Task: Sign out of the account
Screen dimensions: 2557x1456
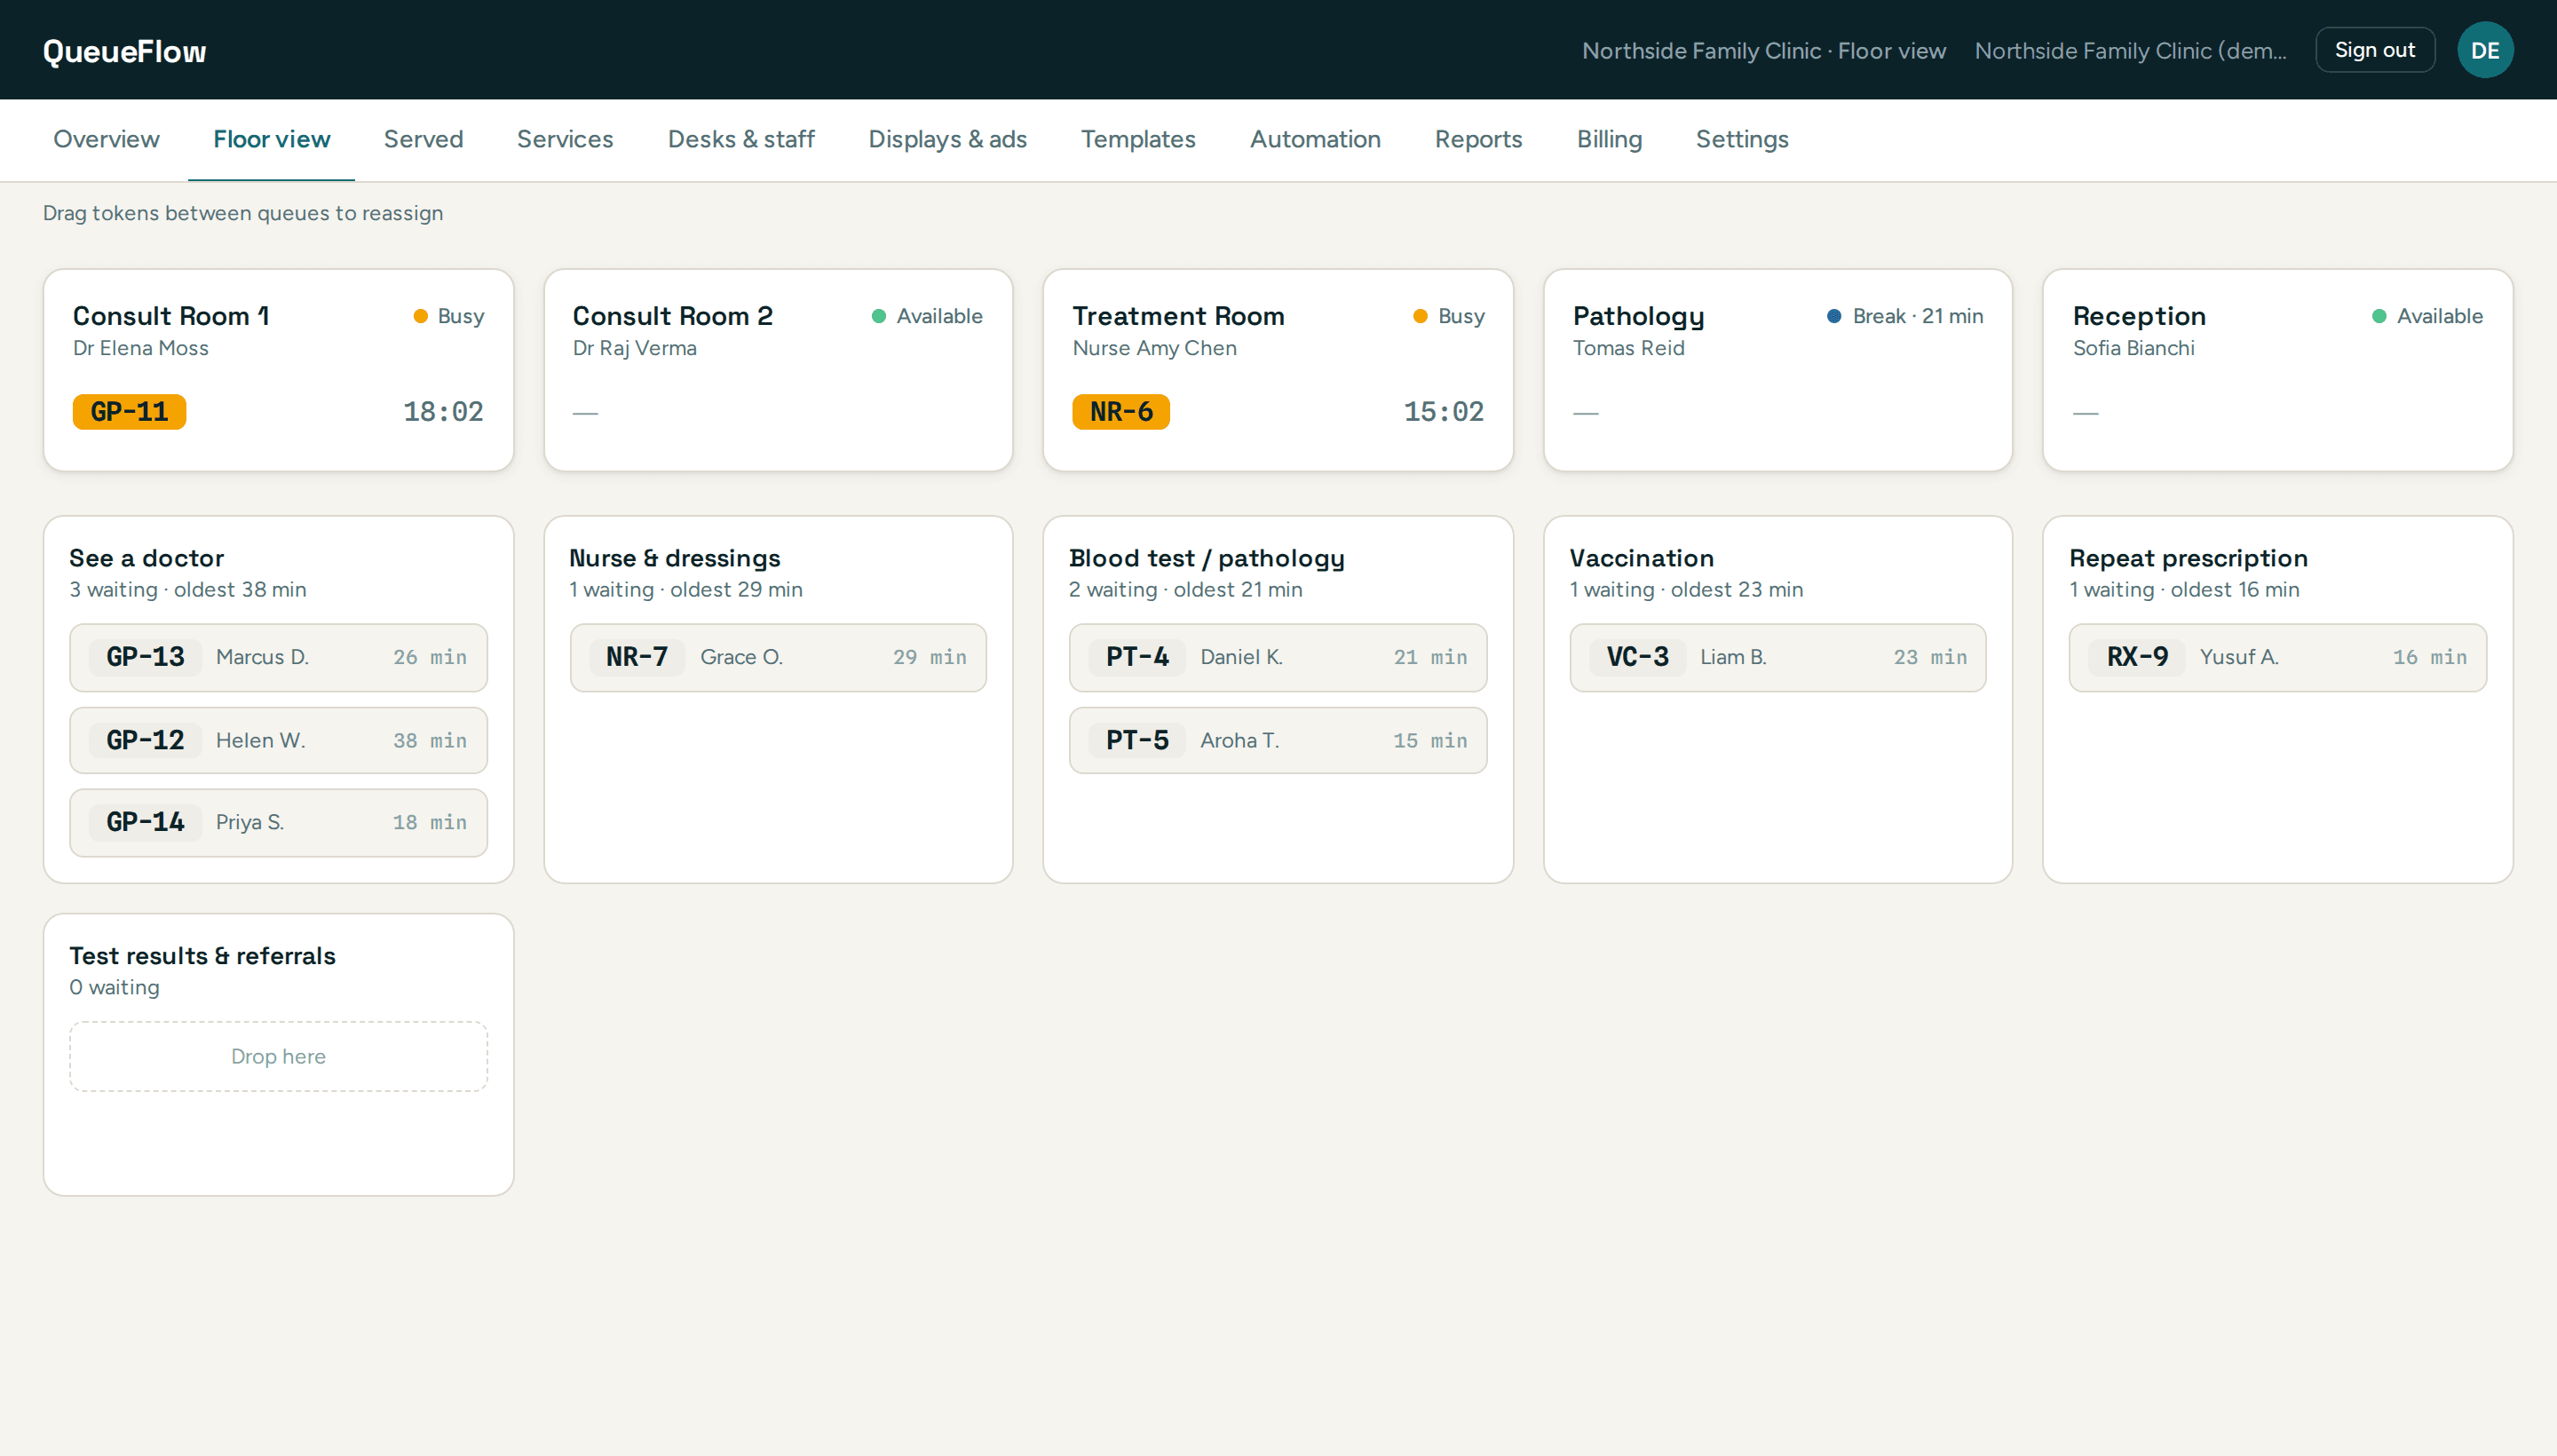Action: pos(2374,50)
